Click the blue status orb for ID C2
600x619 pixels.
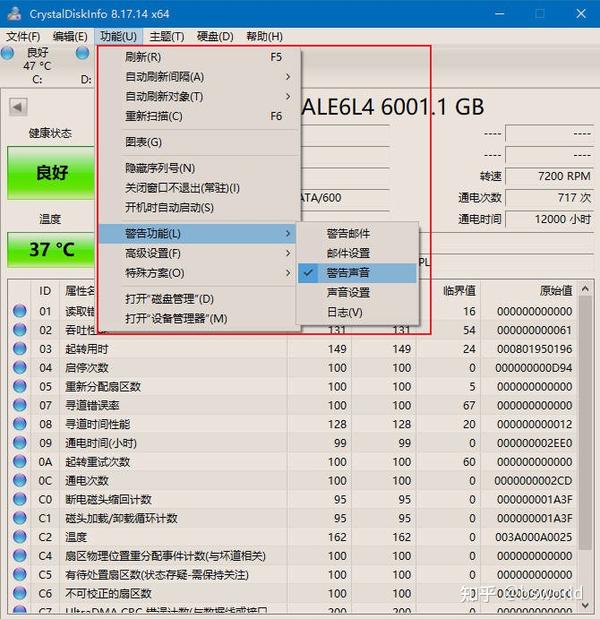click(x=20, y=537)
